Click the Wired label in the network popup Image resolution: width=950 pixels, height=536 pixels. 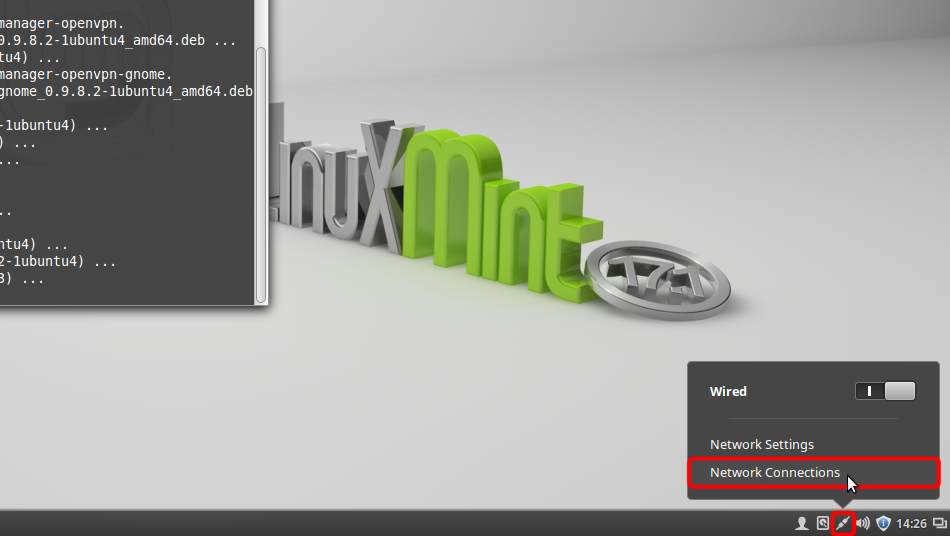click(x=728, y=391)
